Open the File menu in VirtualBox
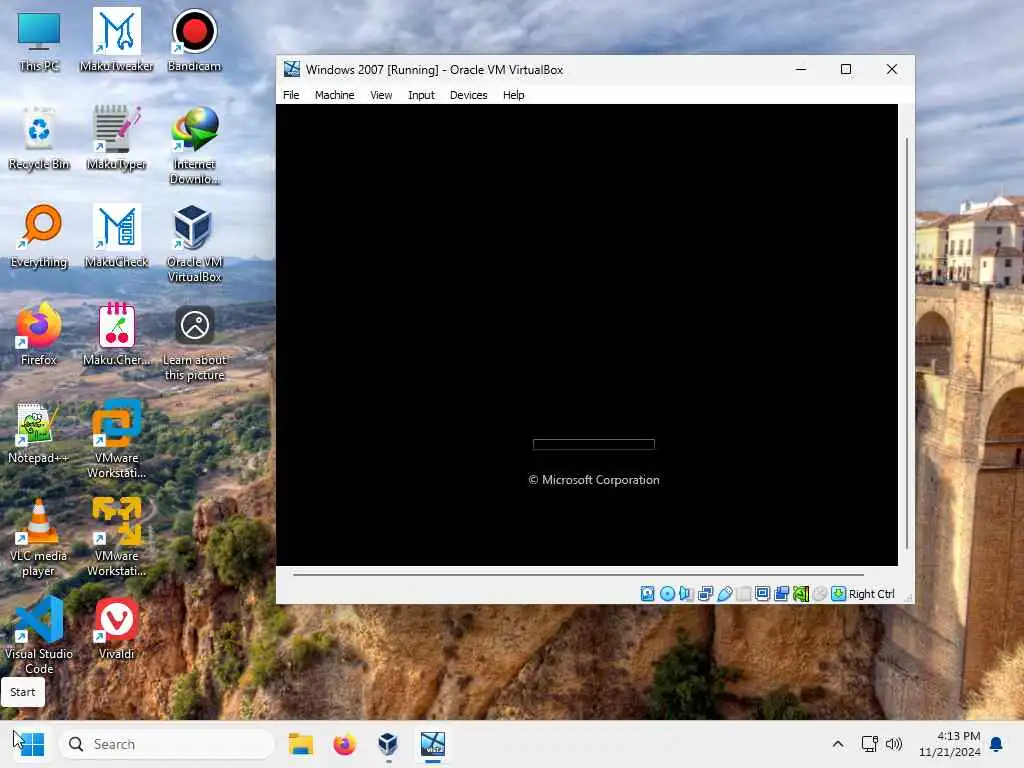Image resolution: width=1024 pixels, height=768 pixels. (x=291, y=95)
